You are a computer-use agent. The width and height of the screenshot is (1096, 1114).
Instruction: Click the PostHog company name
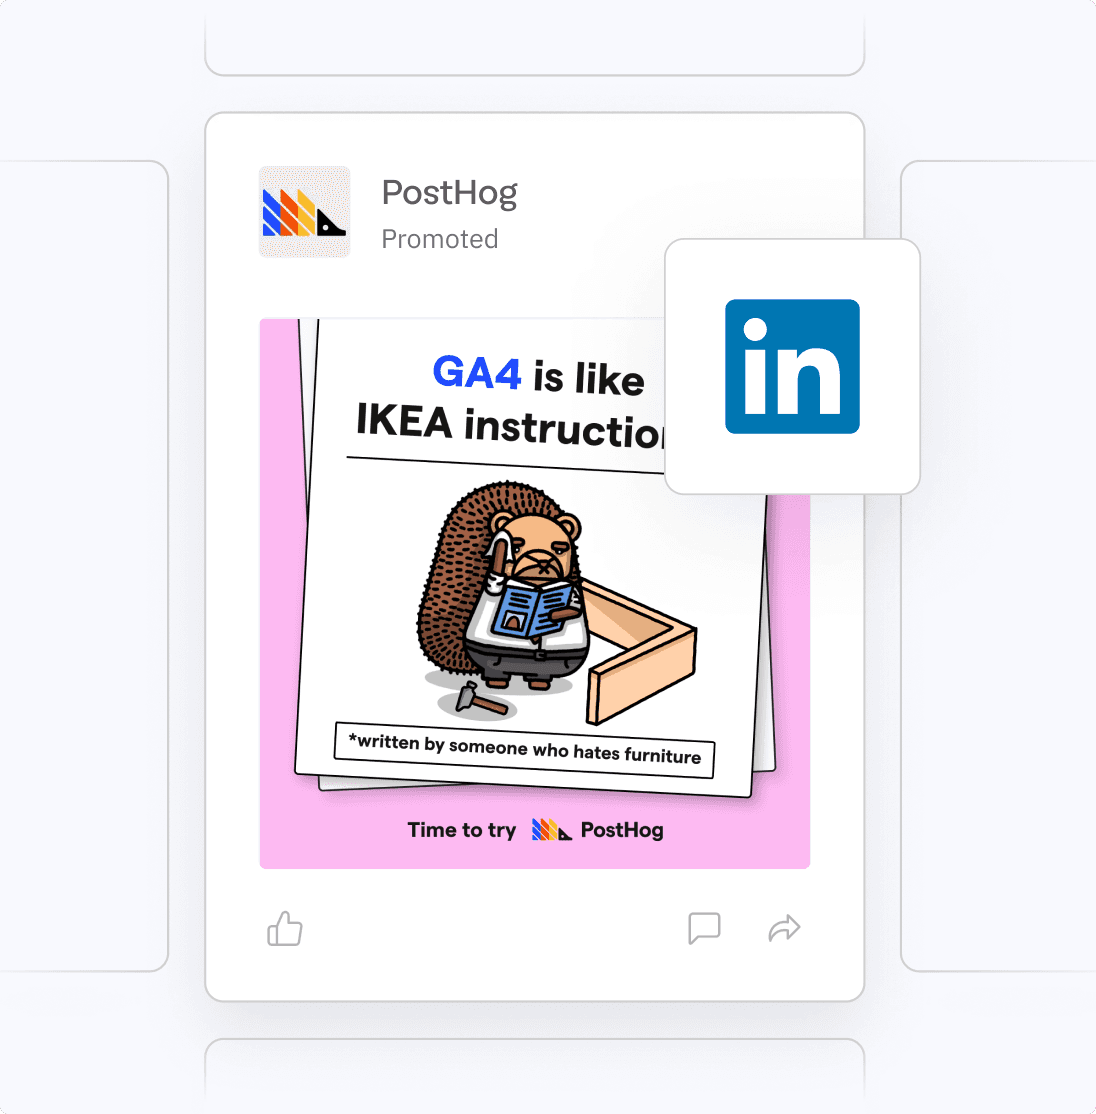pyautogui.click(x=450, y=193)
